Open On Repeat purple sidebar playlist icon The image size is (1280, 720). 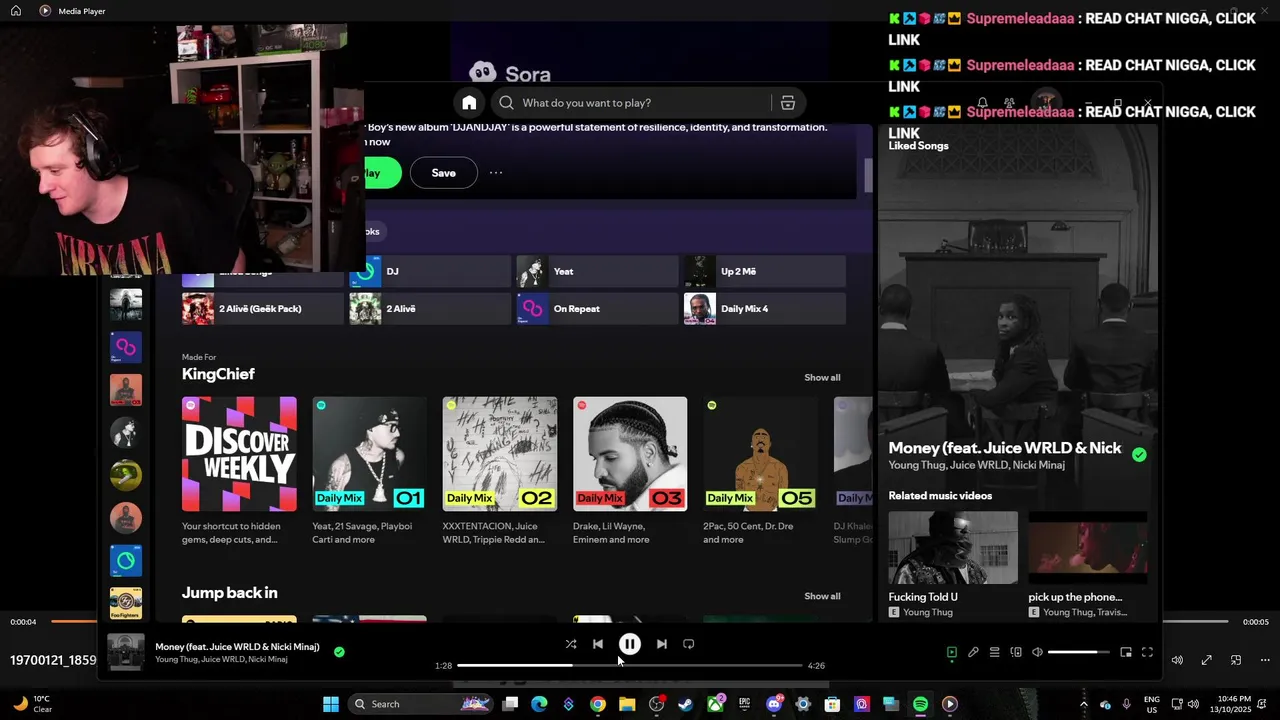126,347
